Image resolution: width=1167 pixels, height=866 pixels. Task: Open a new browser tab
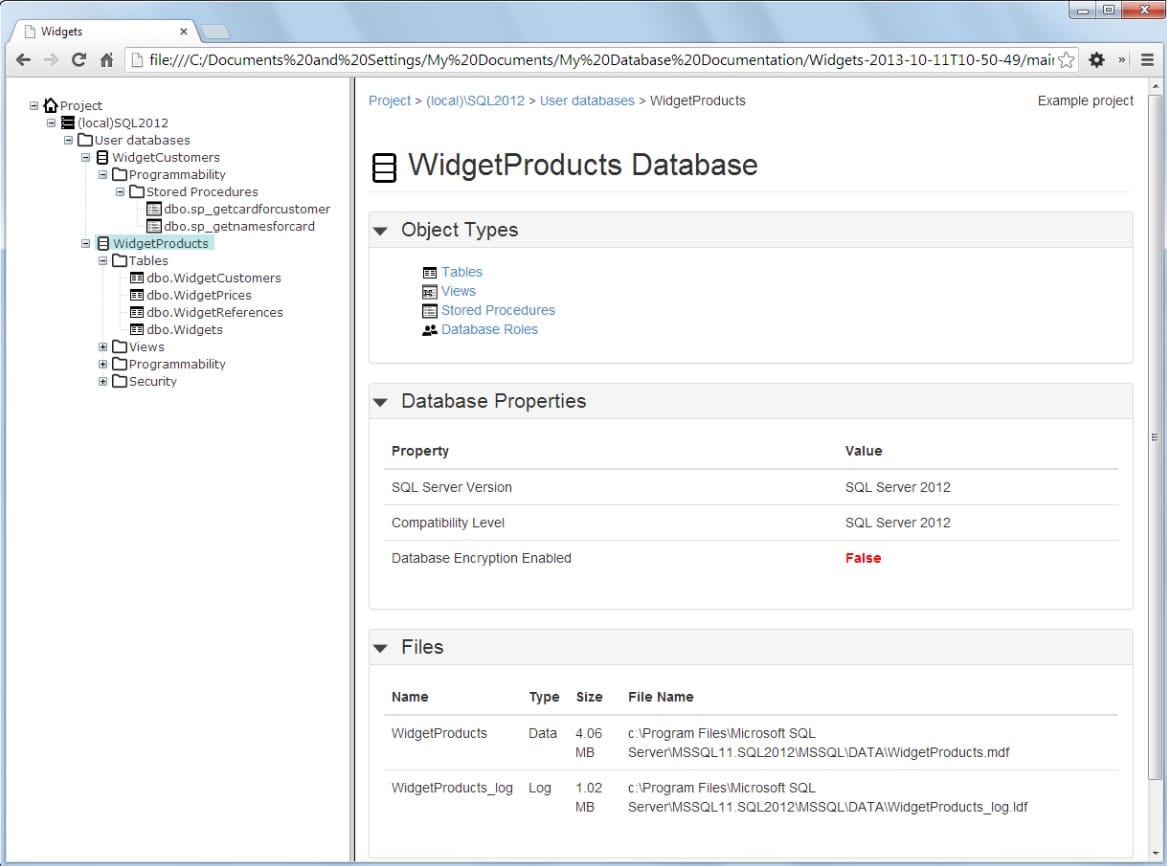click(x=216, y=32)
